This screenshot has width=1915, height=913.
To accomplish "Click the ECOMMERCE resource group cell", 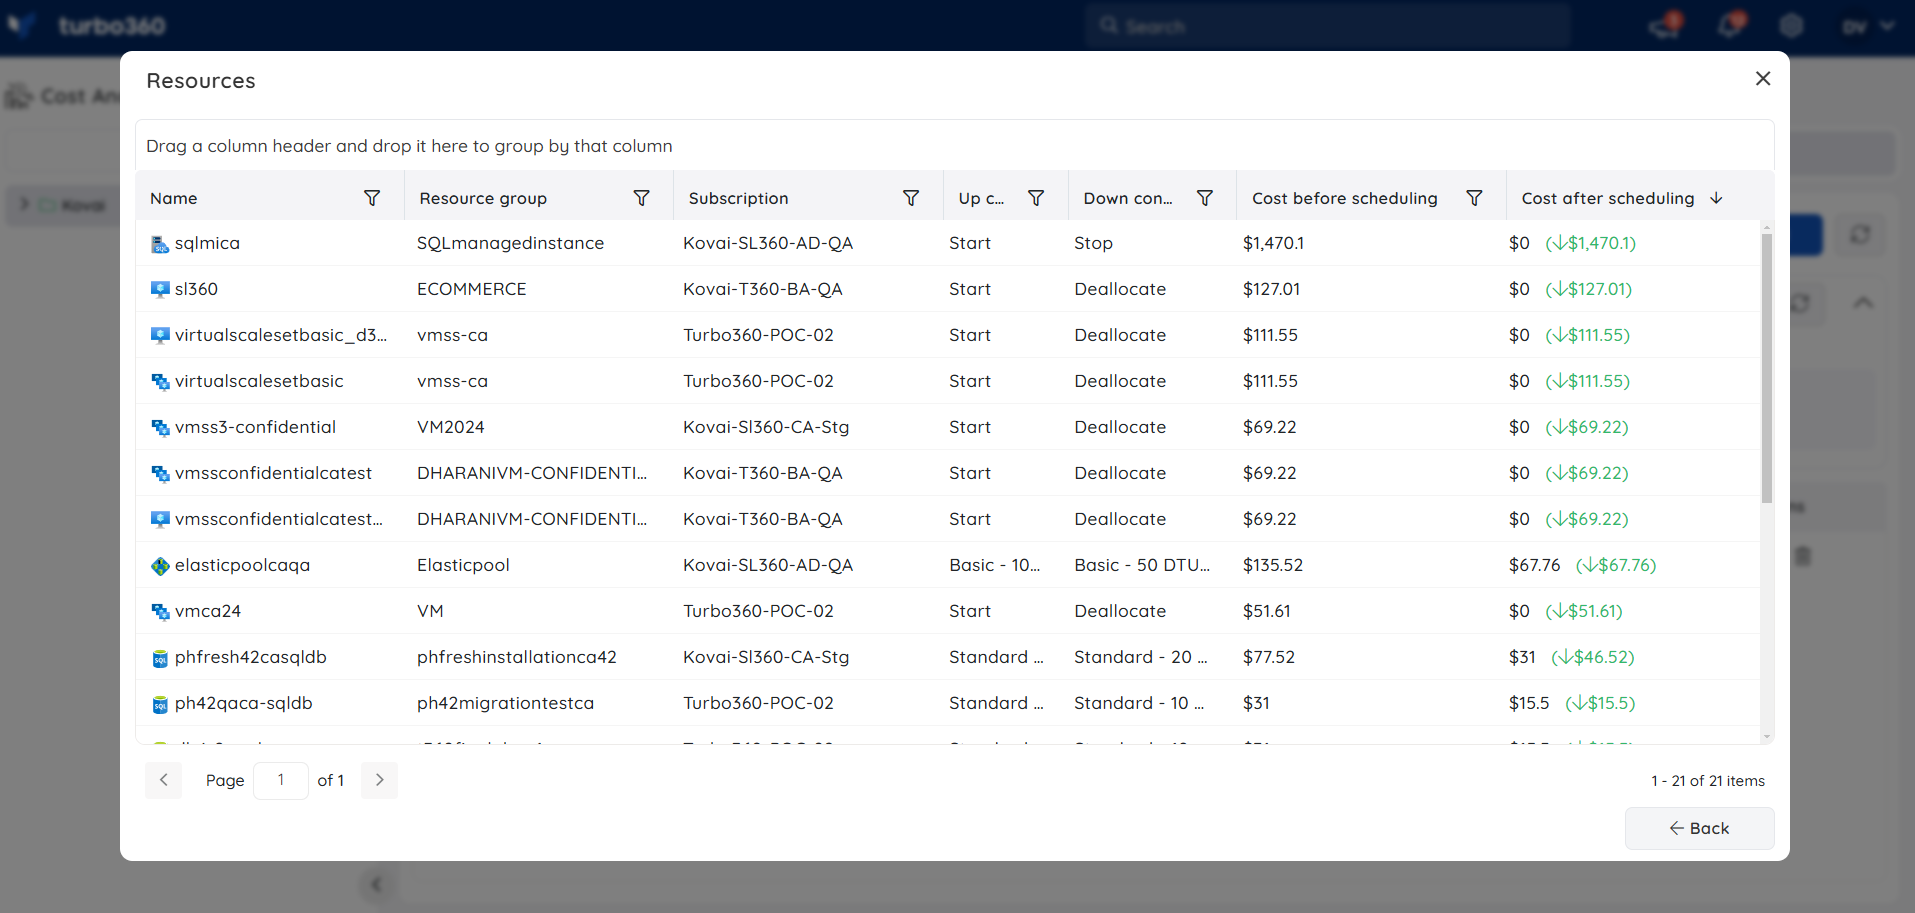I will [x=472, y=289].
